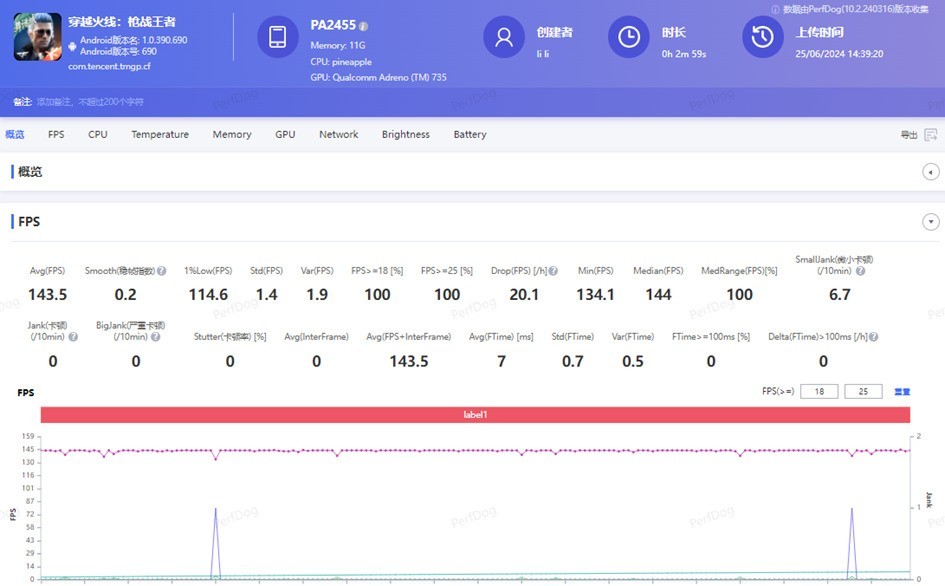Viewport: 945px width, 586px height.
Task: Switch to the CPU tab
Action: point(97,133)
